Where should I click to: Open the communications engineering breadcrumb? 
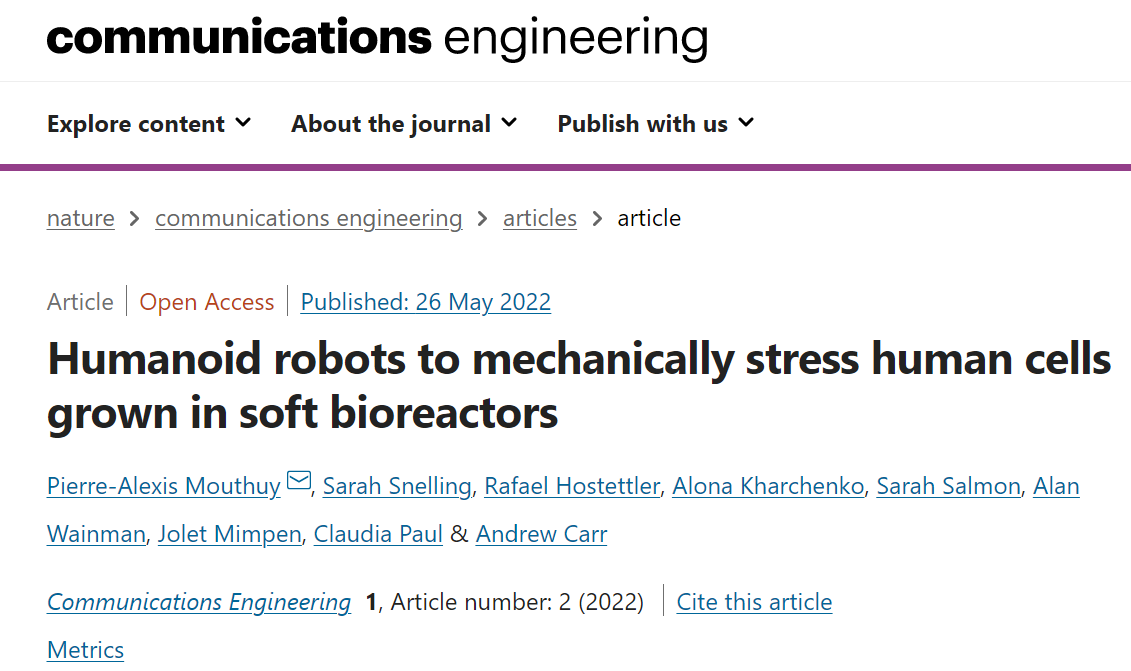pyautogui.click(x=309, y=218)
